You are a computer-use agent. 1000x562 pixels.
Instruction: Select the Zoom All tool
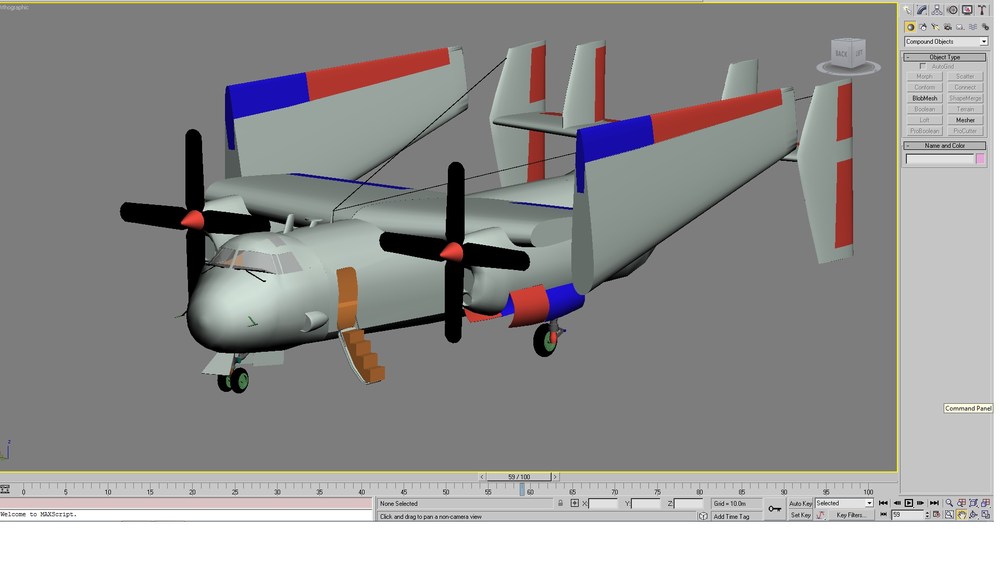(961, 503)
